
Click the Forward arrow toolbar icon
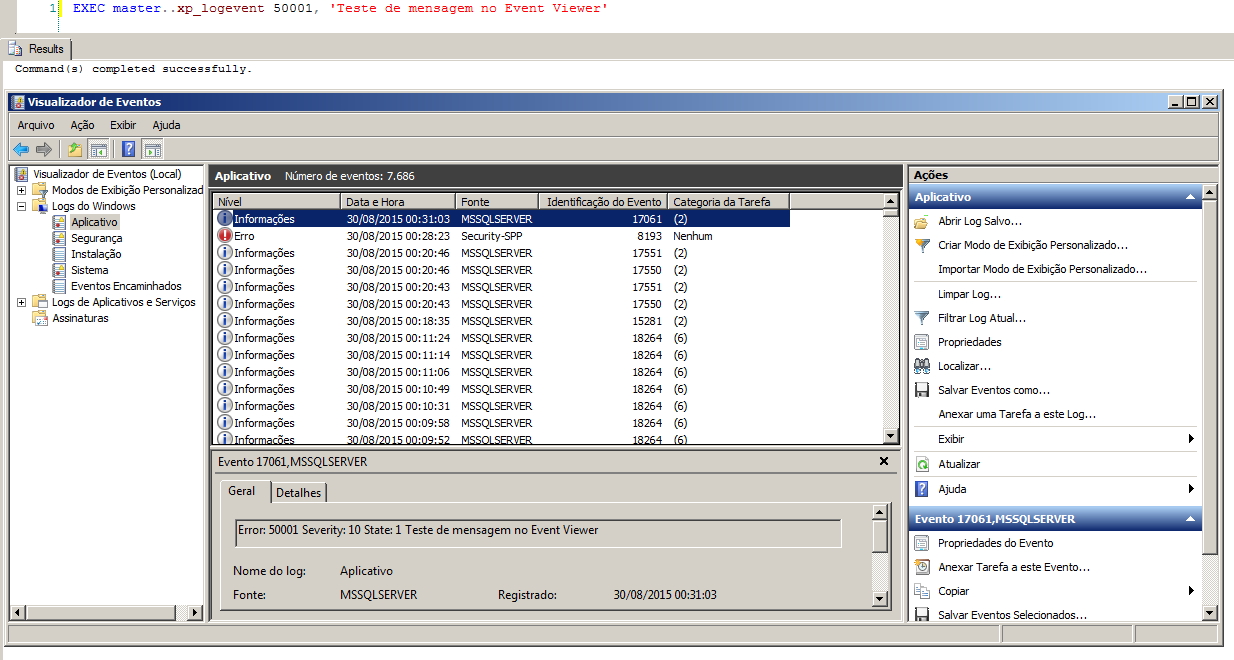[44, 149]
